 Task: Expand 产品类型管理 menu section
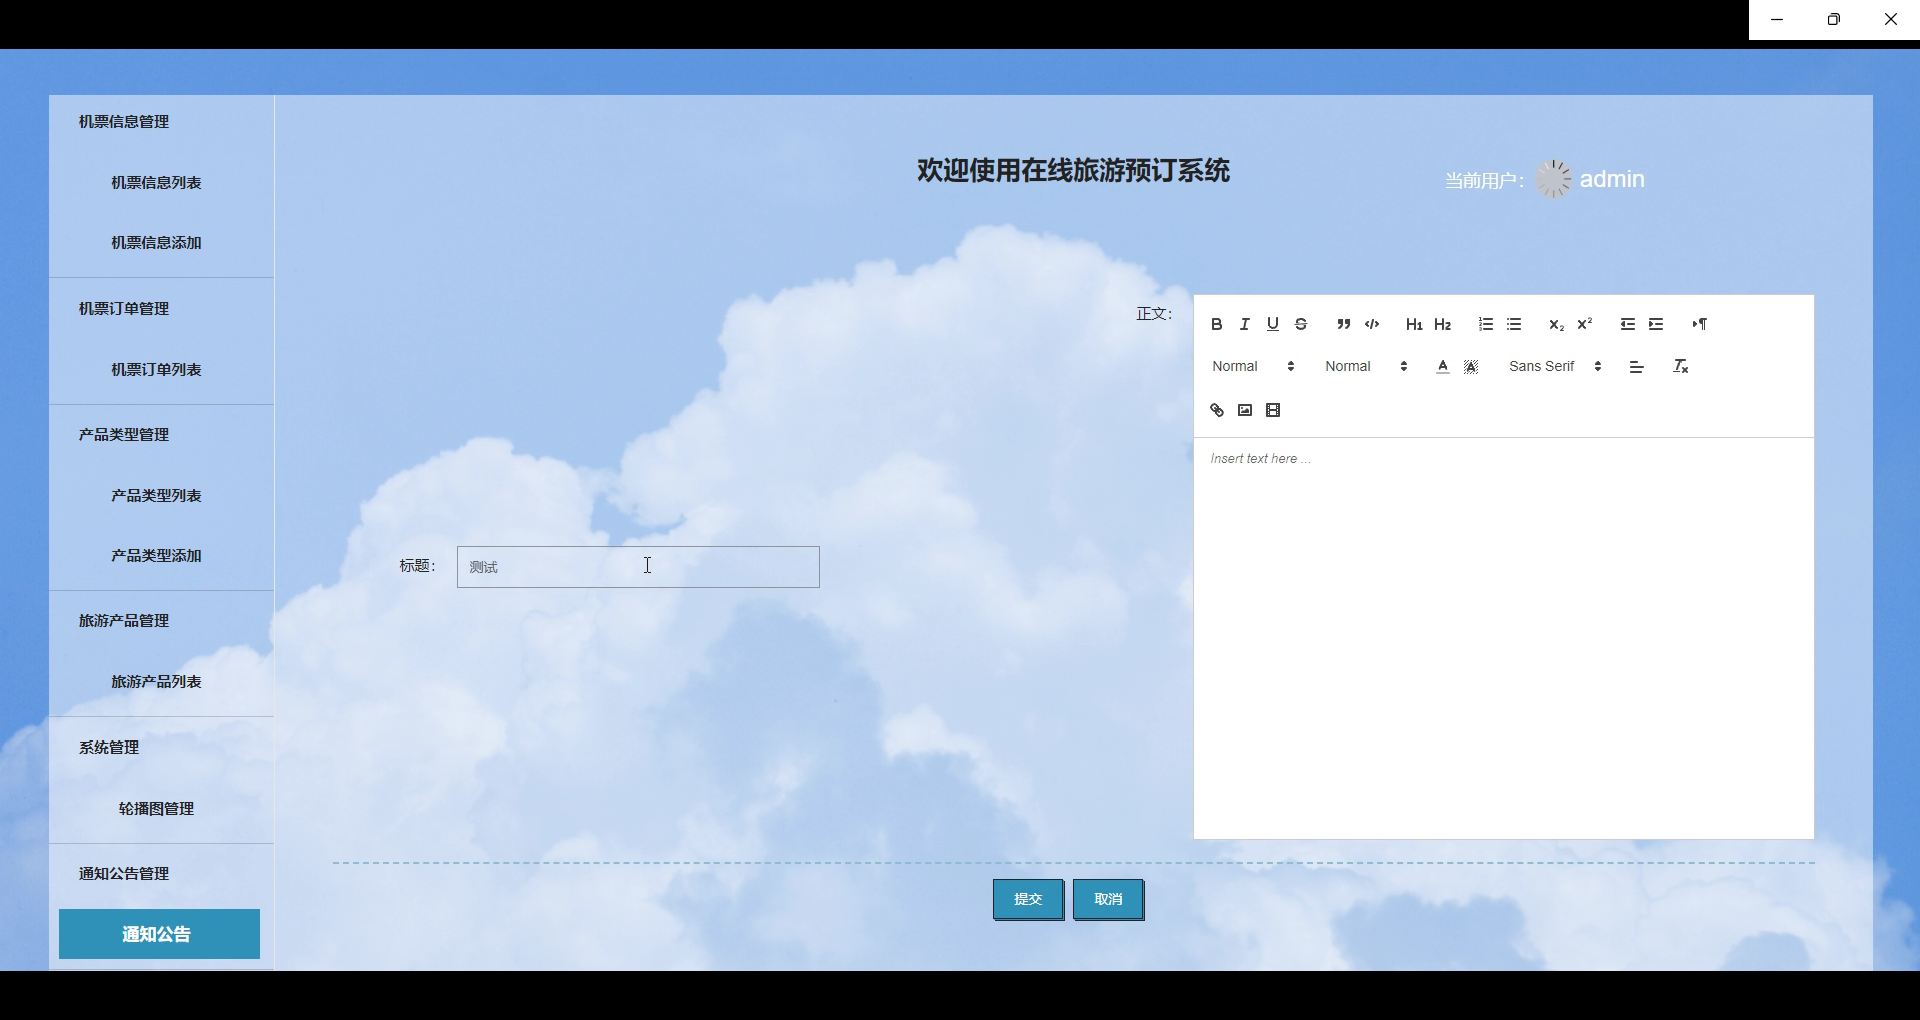(124, 435)
